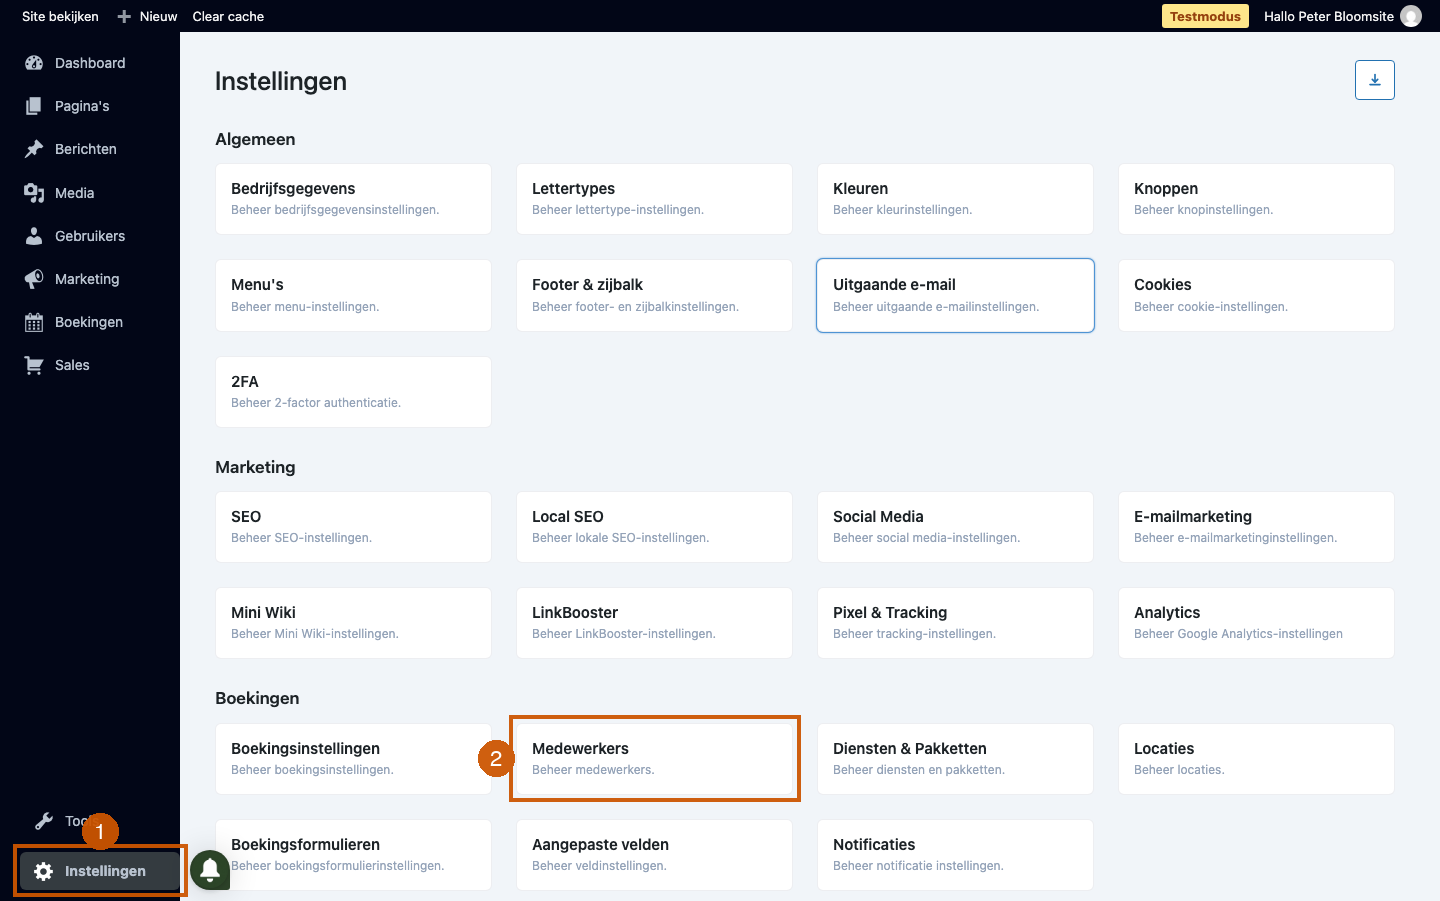
Task: Click the Testmodus badge
Action: pyautogui.click(x=1205, y=16)
